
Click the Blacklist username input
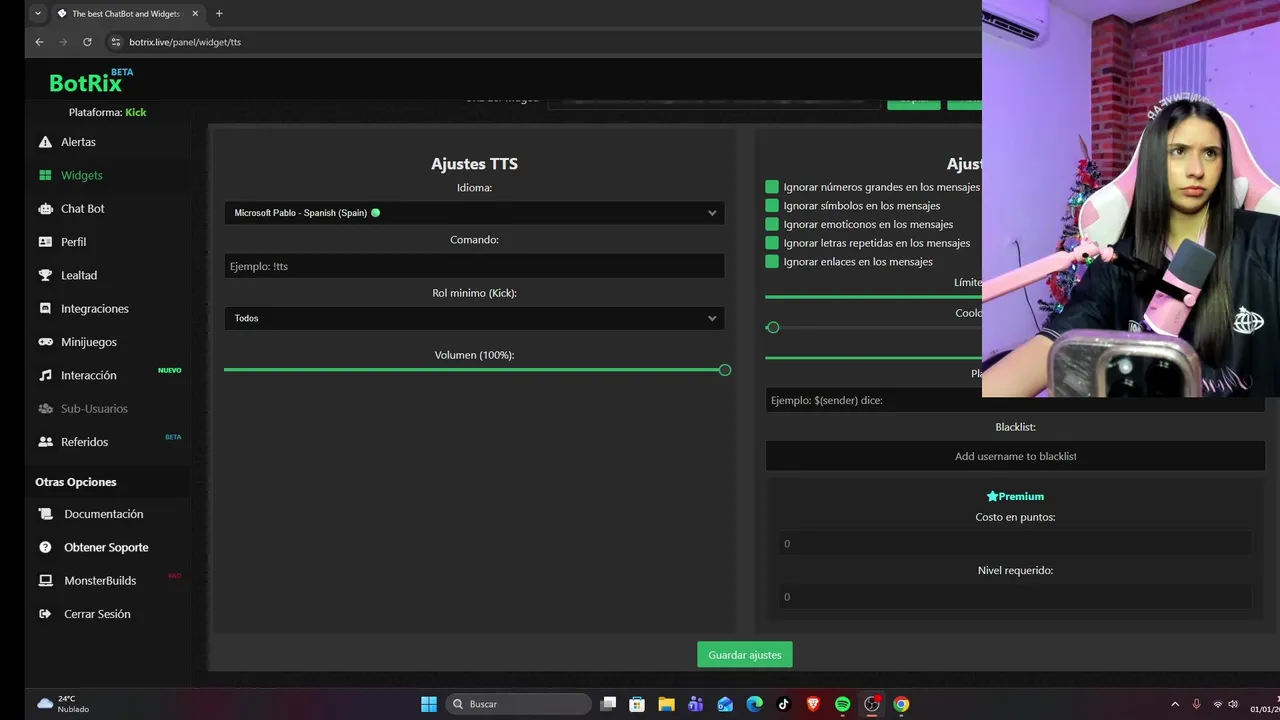pos(1015,456)
